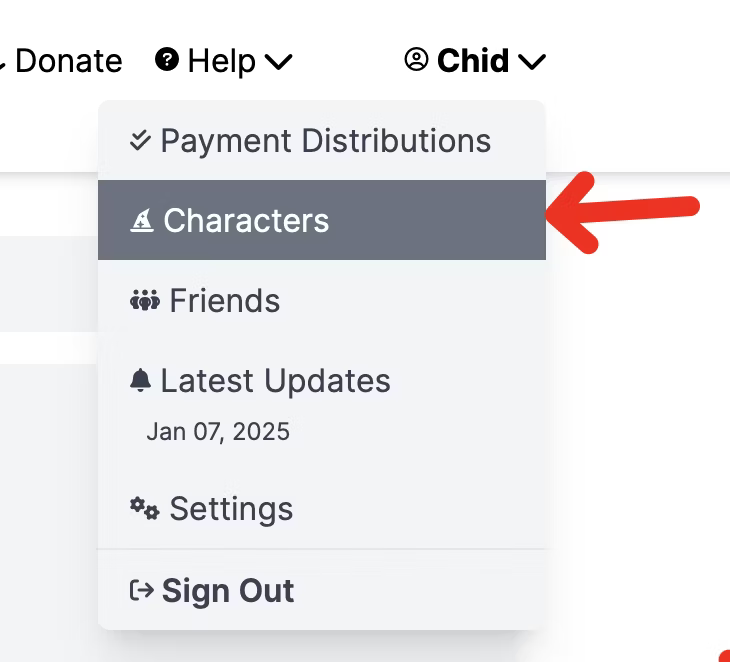This screenshot has height=662, width=730.
Task: Click the Jan 07, 2025 update date
Action: [x=218, y=432]
